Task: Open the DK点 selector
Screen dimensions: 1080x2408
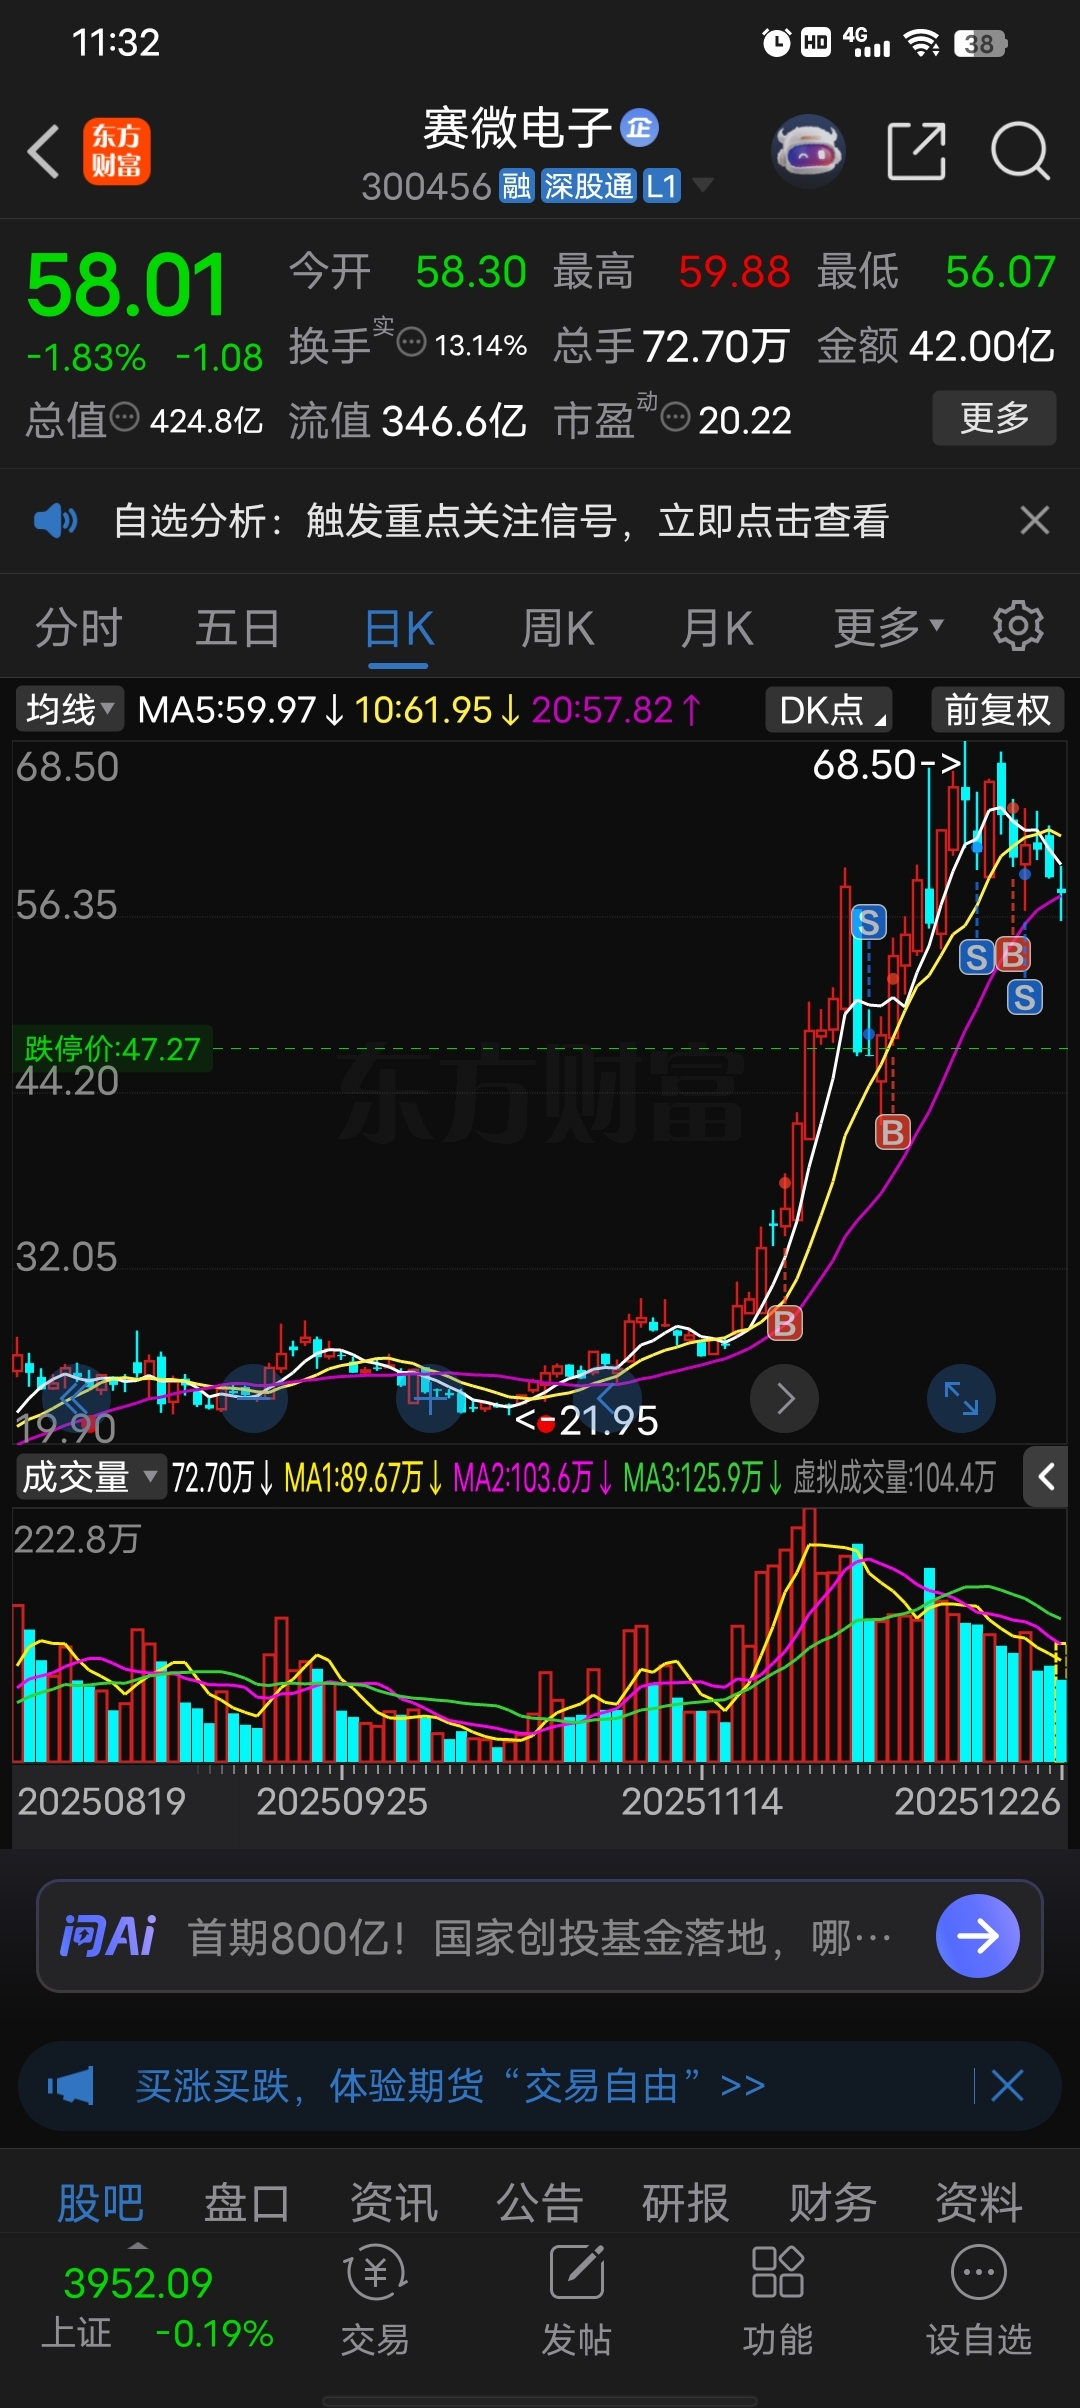Action: pyautogui.click(x=829, y=710)
